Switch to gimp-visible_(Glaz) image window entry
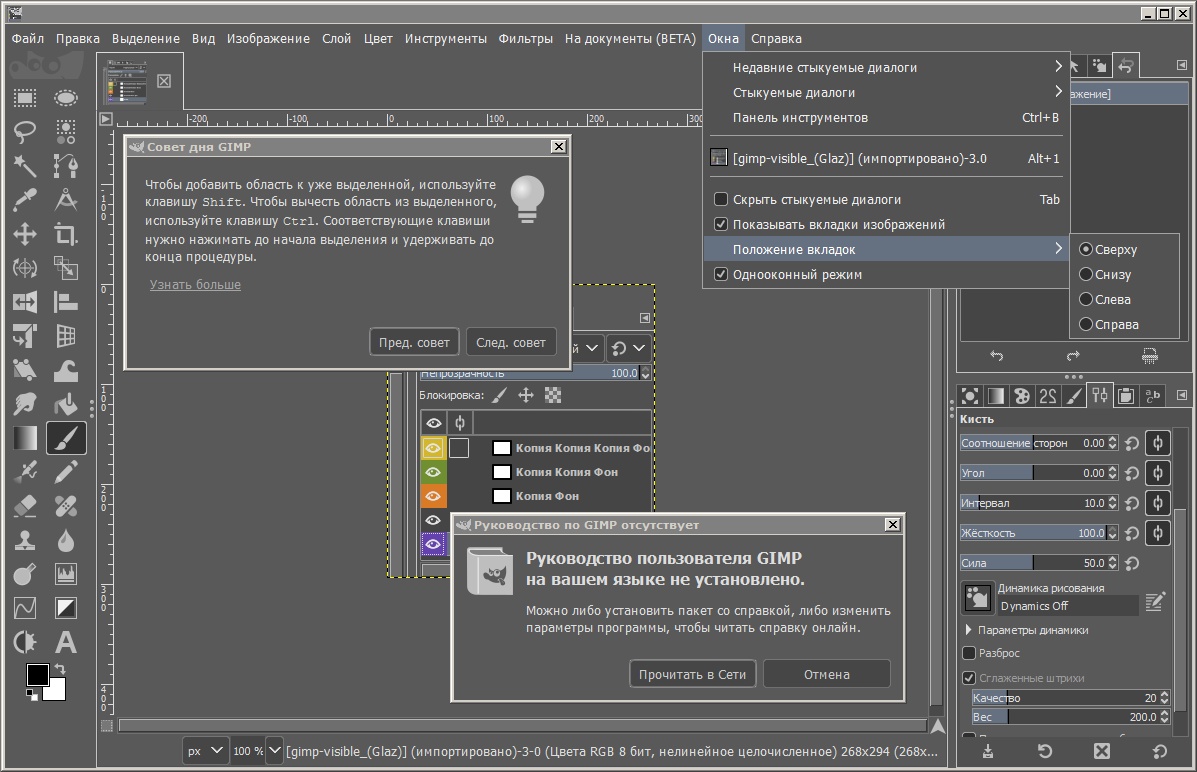The width and height of the screenshot is (1197, 772). click(x=886, y=158)
